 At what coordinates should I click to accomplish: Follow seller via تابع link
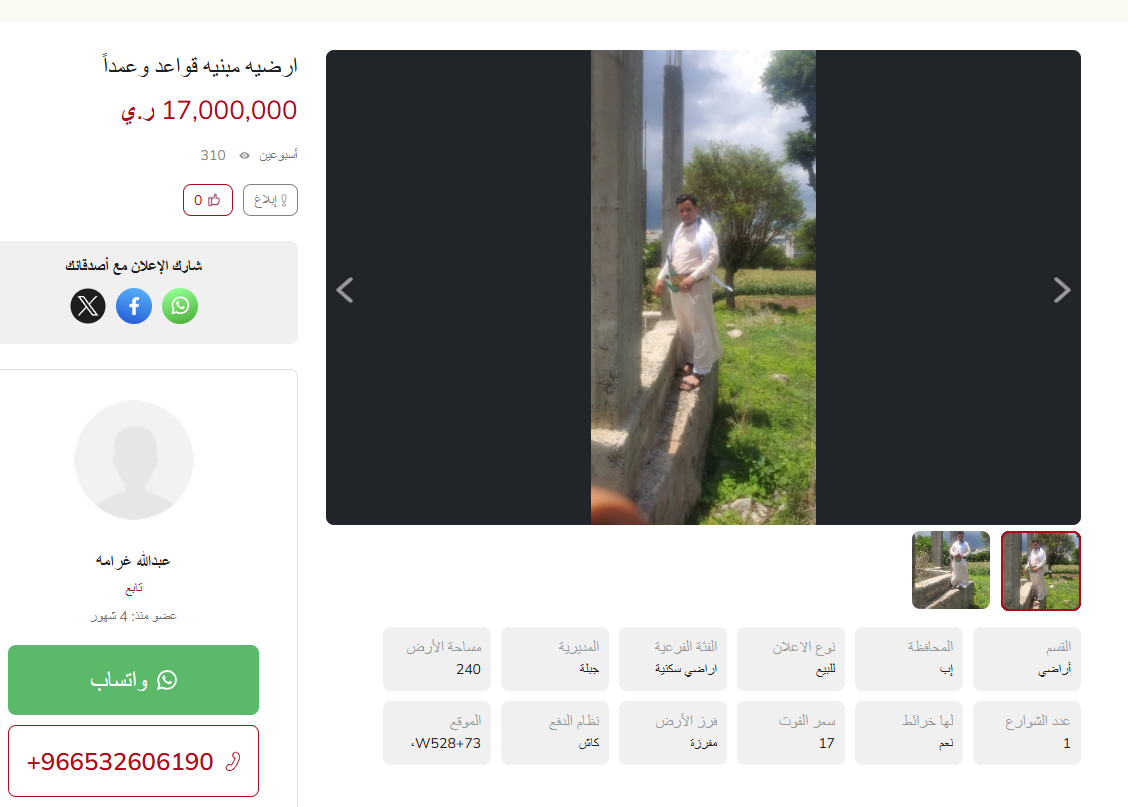click(x=134, y=589)
